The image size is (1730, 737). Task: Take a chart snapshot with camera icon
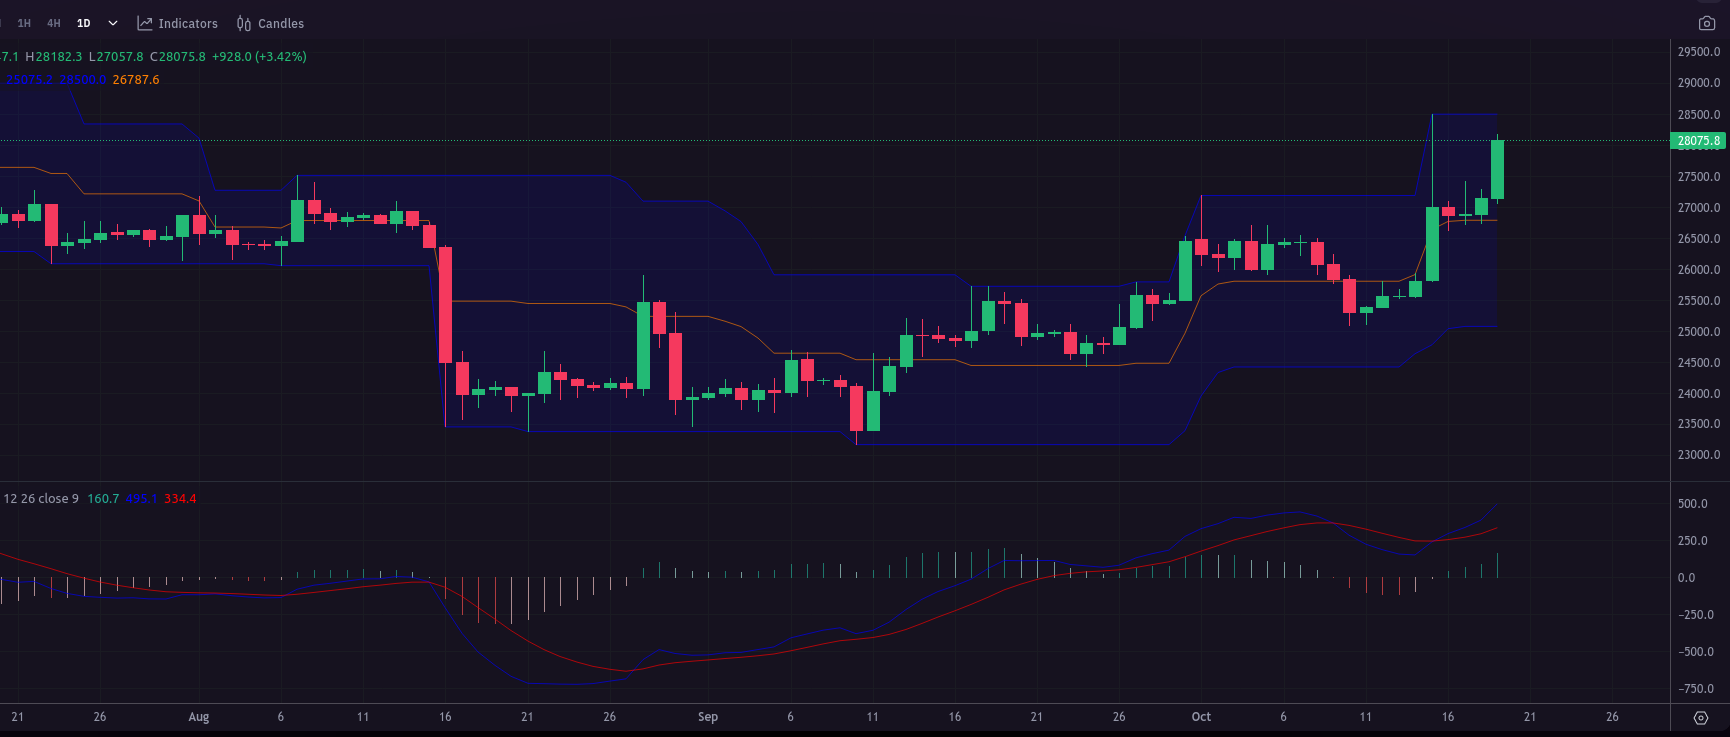coord(1707,23)
